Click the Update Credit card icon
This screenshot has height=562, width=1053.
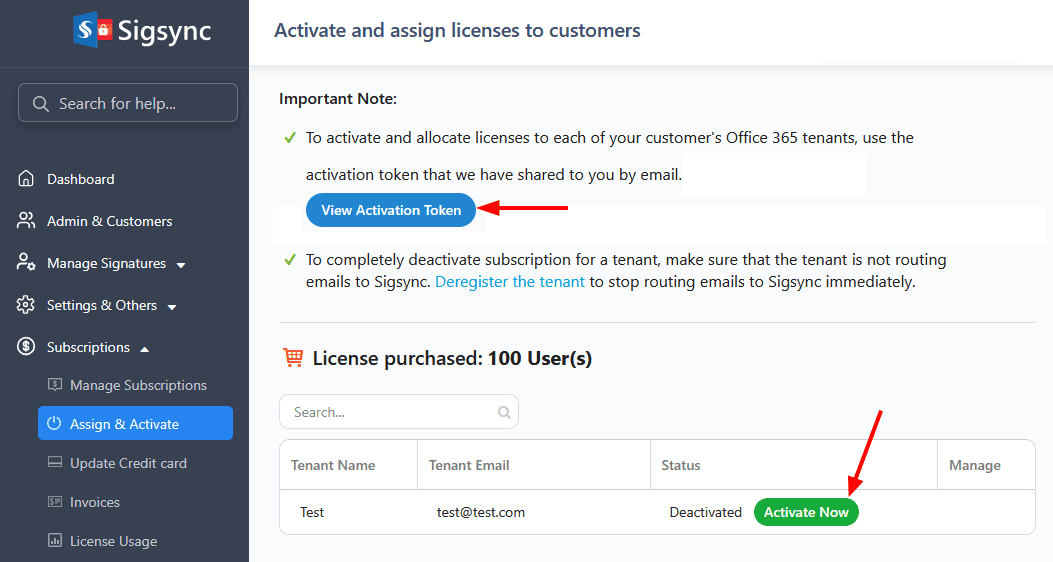[x=55, y=463]
